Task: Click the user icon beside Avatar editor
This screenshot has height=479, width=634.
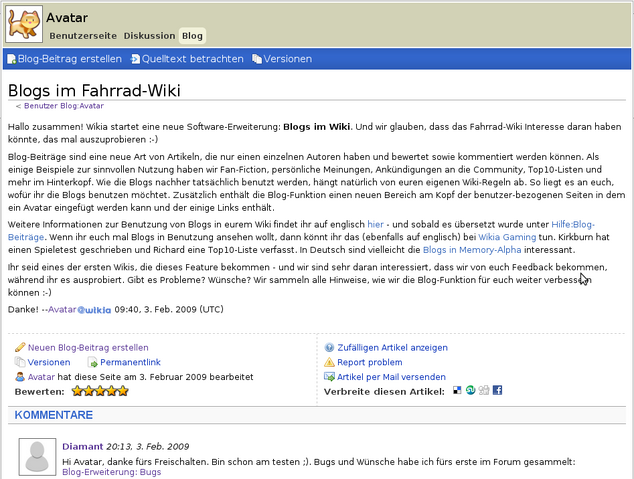Action: click(x=20, y=377)
